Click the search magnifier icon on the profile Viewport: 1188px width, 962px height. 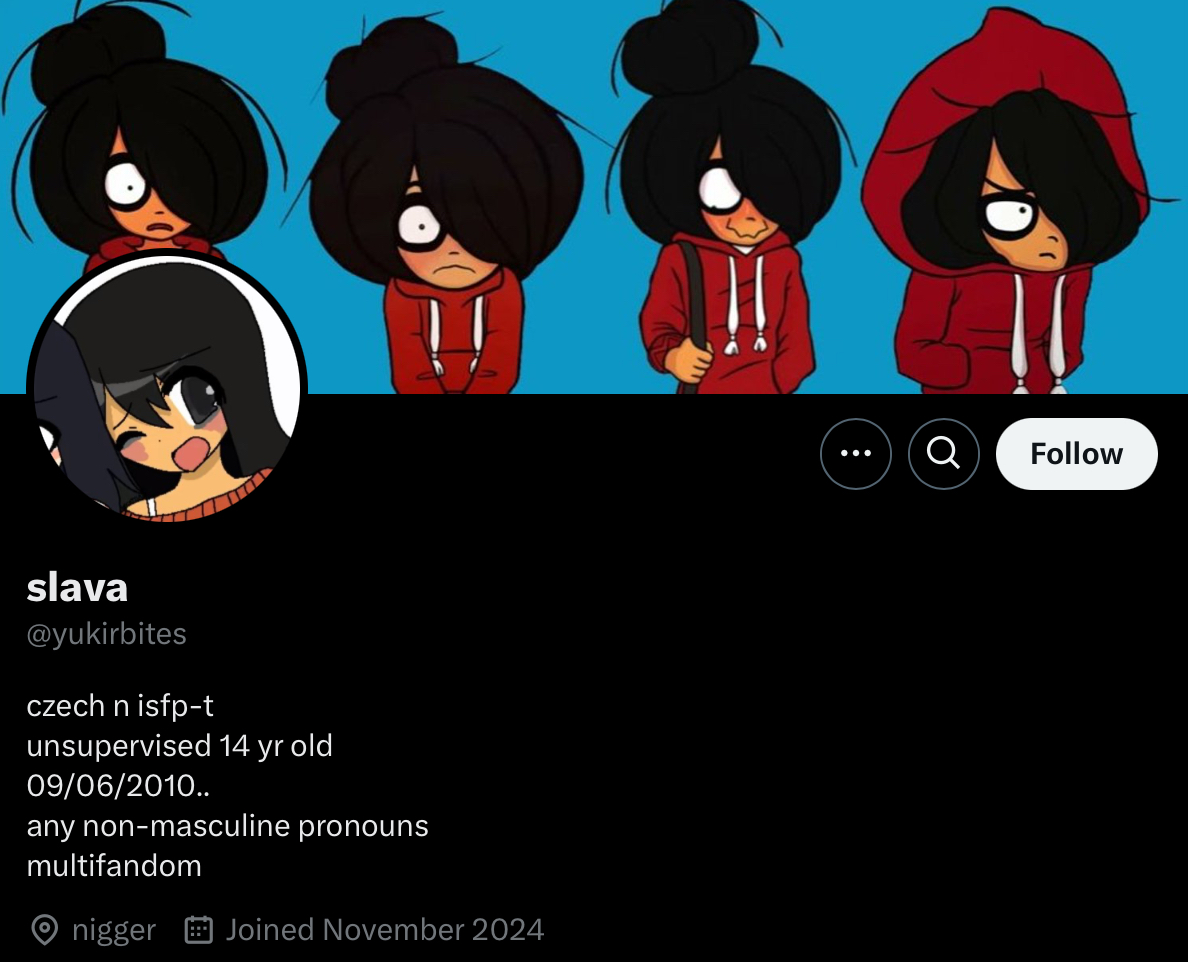coord(943,454)
